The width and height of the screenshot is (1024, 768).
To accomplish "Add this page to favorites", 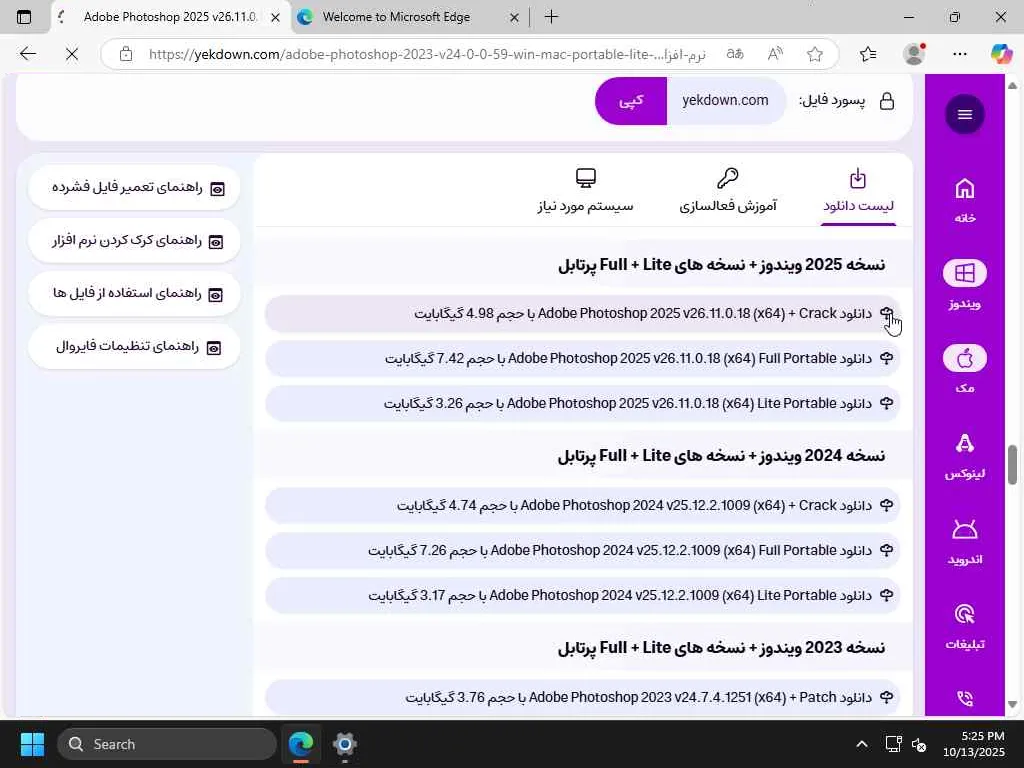I will point(814,54).
